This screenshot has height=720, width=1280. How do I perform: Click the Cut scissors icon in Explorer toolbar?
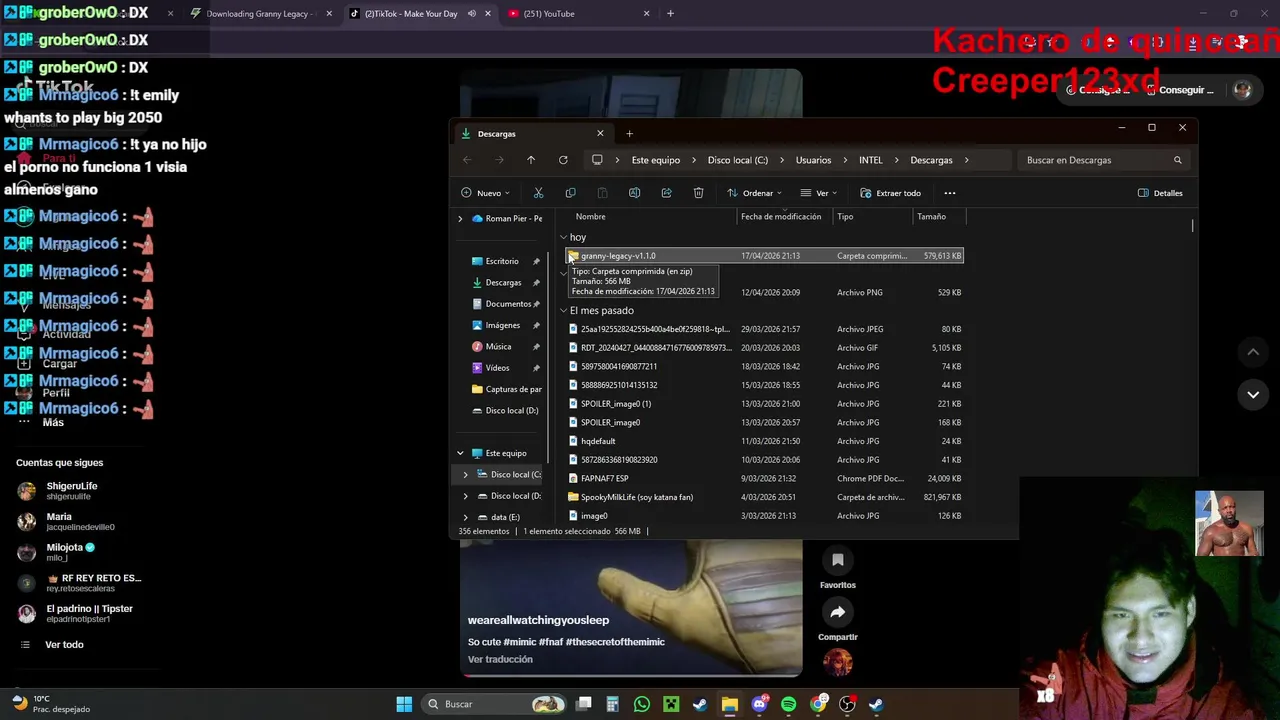pyautogui.click(x=538, y=193)
